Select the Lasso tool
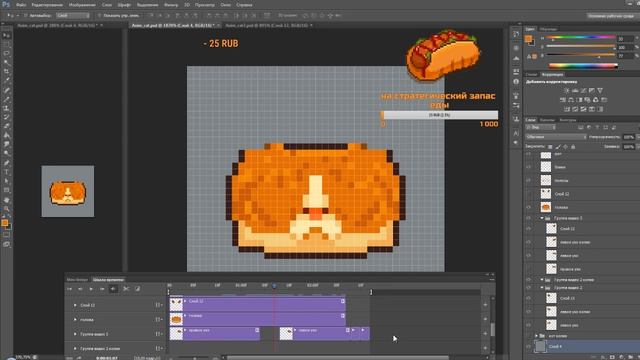This screenshot has width=640, height=360. 7,53
